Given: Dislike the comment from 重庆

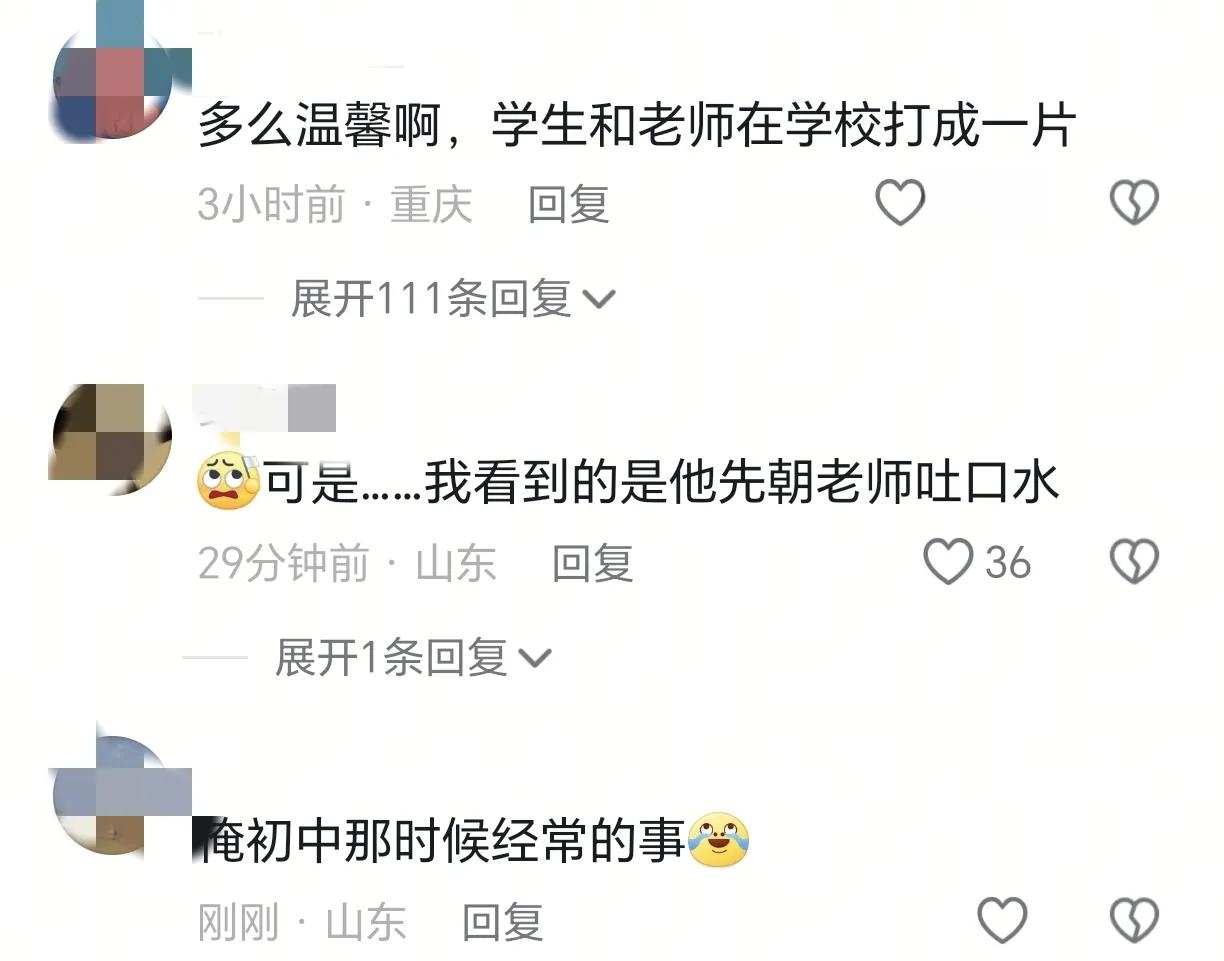Looking at the screenshot, I should click(x=1135, y=203).
